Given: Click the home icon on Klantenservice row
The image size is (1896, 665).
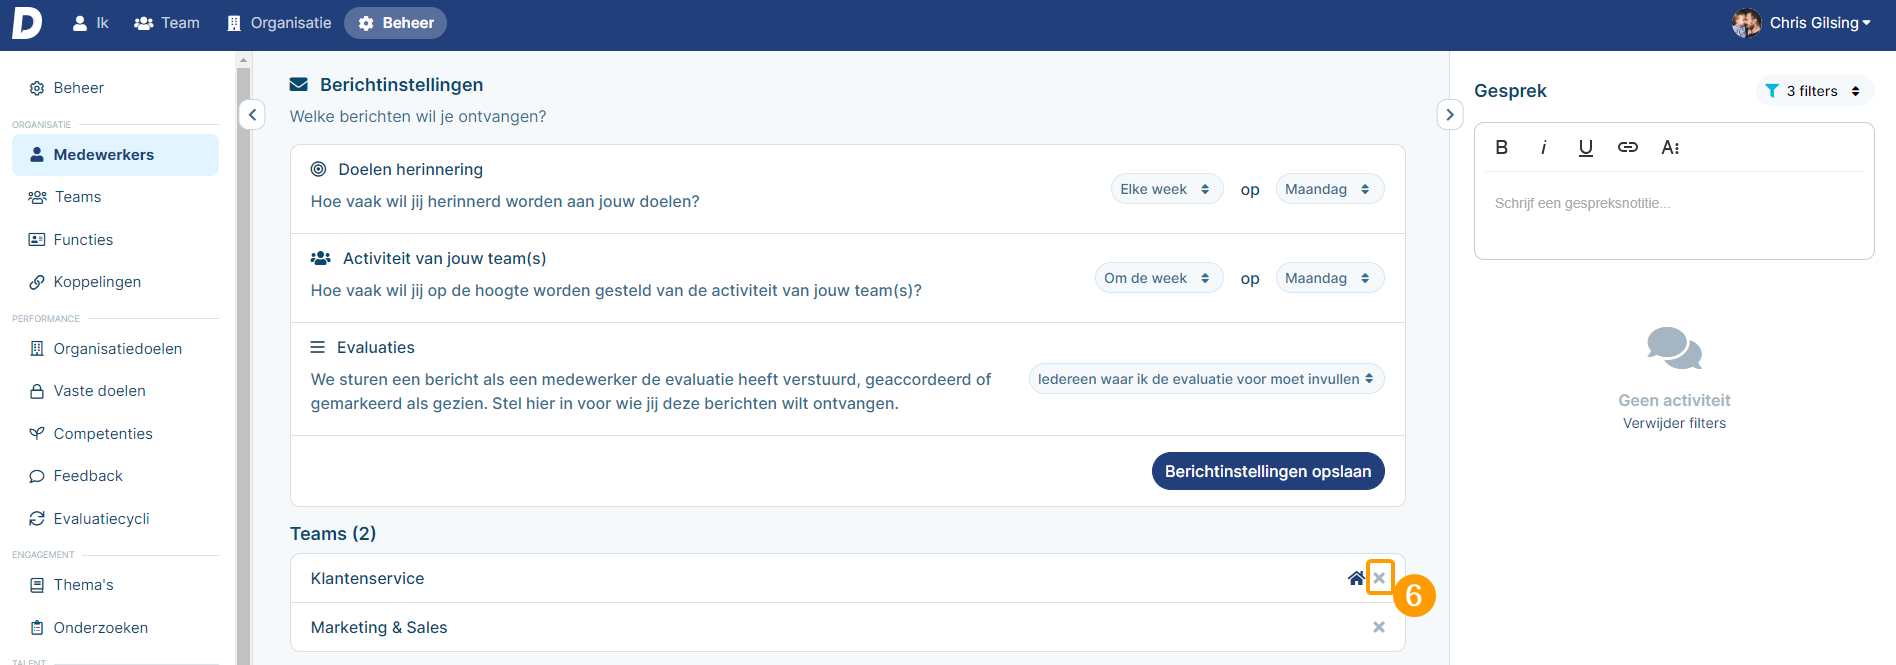Looking at the screenshot, I should click(1356, 578).
